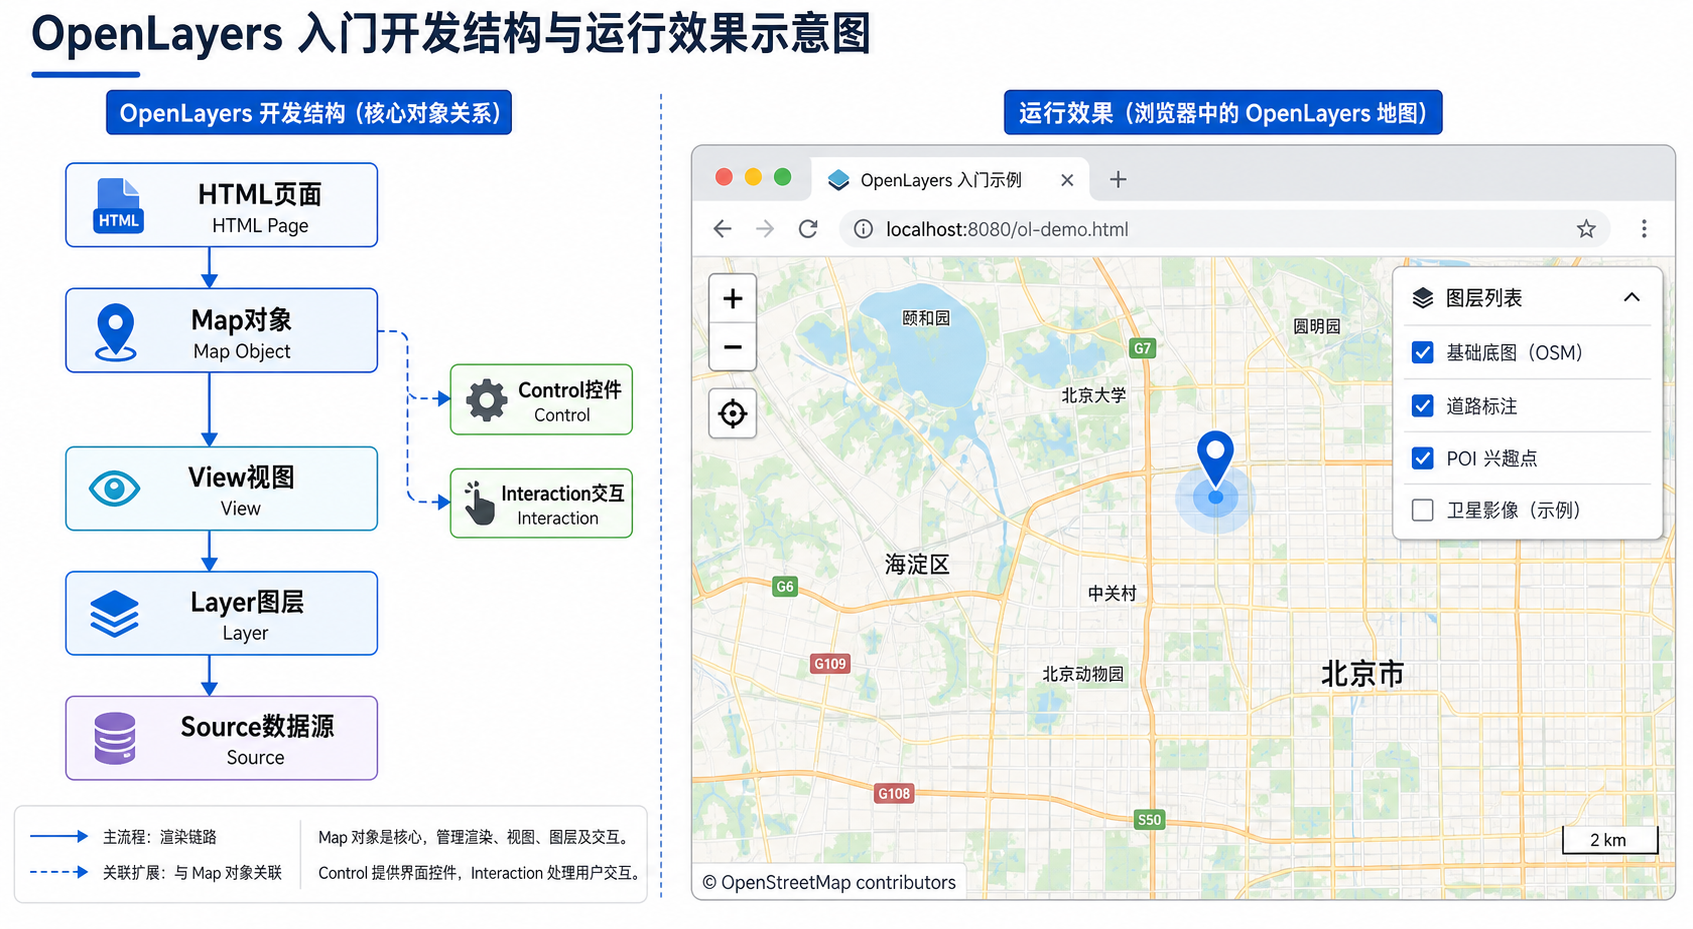1693x929 pixels.
Task: Click 北京大学 label on map
Action: 1093,395
